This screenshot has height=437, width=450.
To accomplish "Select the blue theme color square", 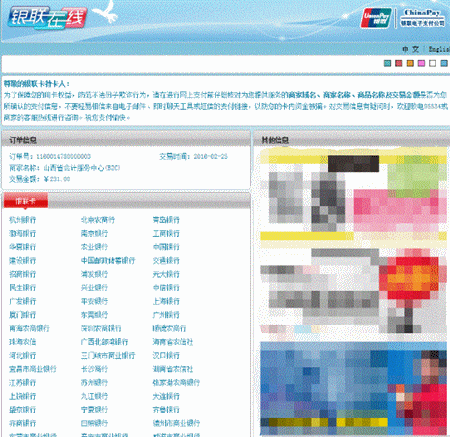I will (x=444, y=63).
